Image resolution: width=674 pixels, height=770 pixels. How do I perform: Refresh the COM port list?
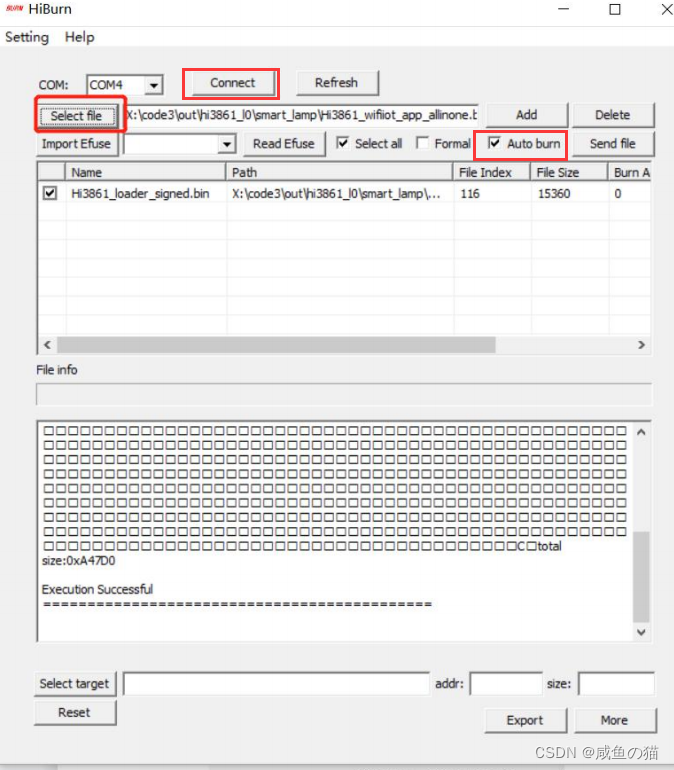point(337,83)
